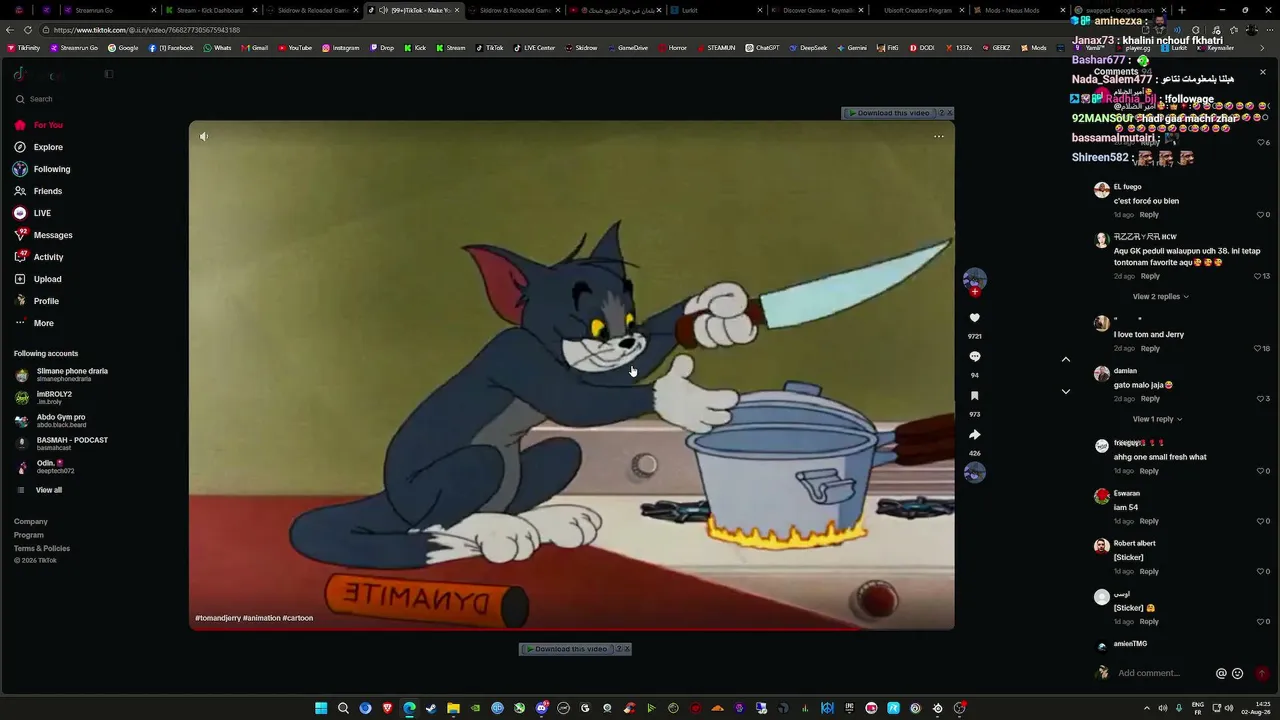Open the emoji picker in comment box
The image size is (1280, 720).
(1238, 674)
